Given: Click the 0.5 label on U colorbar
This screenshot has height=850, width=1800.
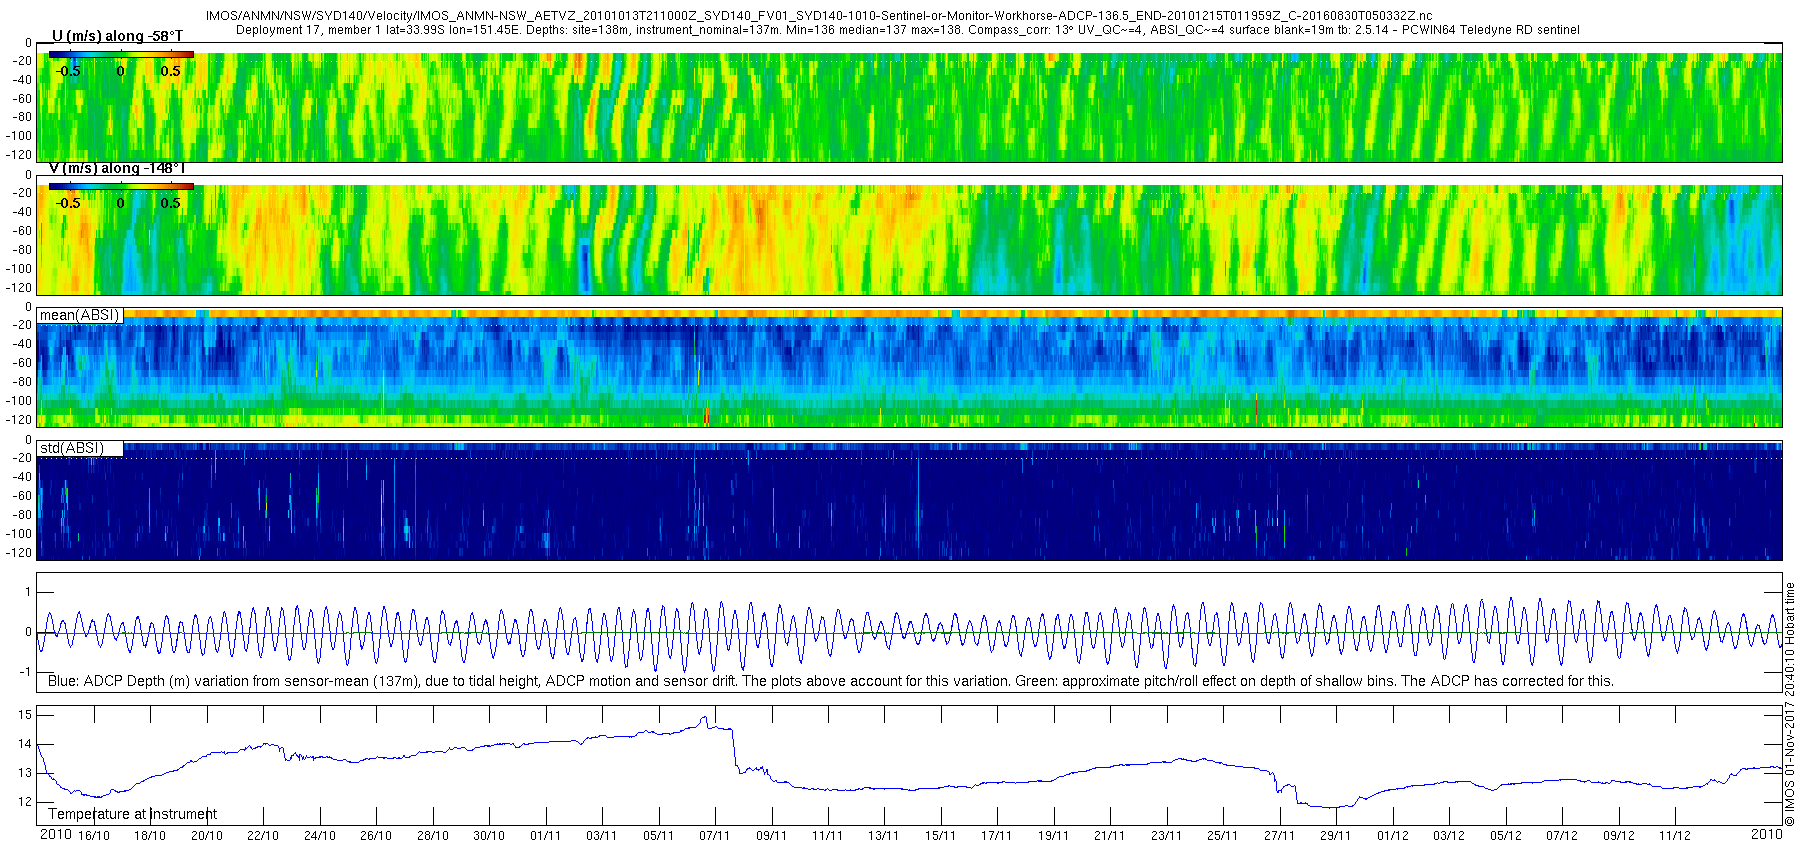Looking at the screenshot, I should click(x=171, y=71).
